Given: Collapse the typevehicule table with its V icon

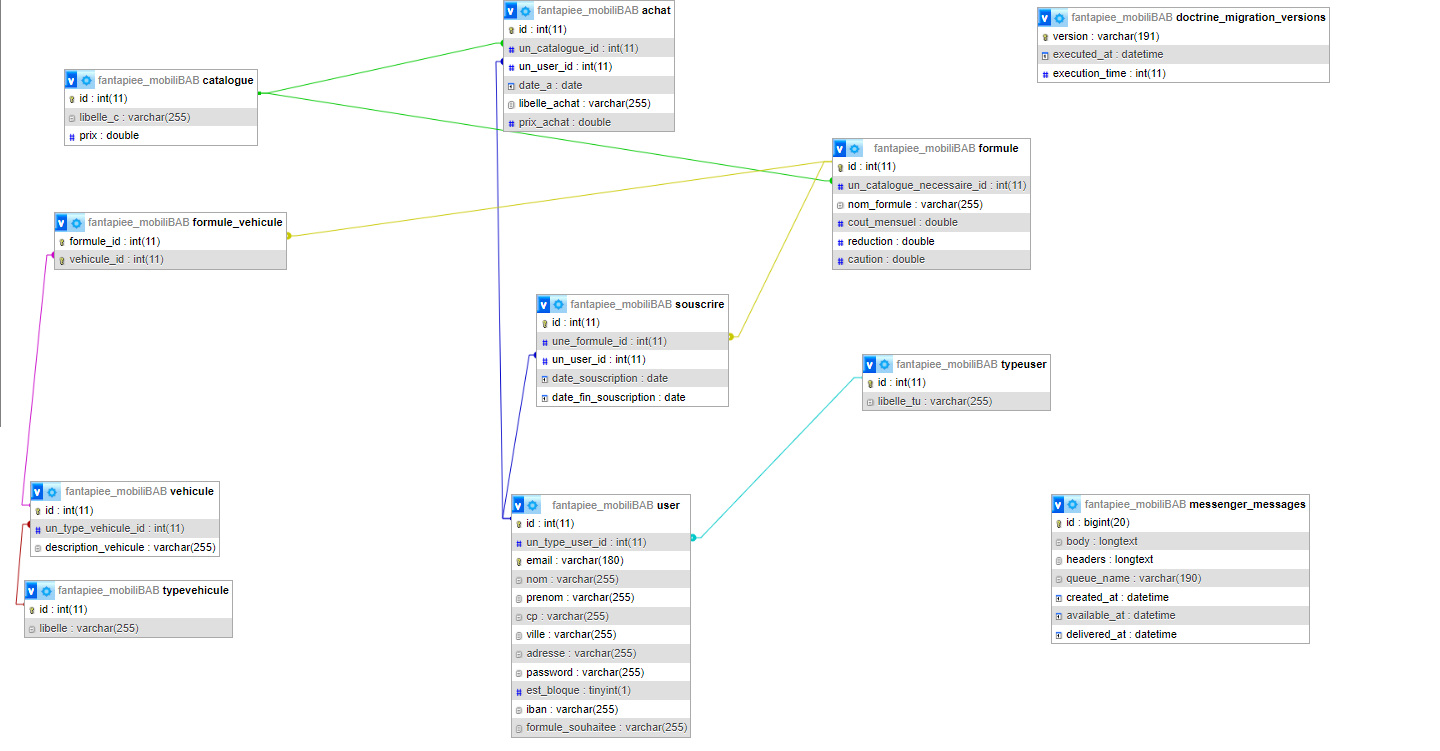Looking at the screenshot, I should coord(31,590).
